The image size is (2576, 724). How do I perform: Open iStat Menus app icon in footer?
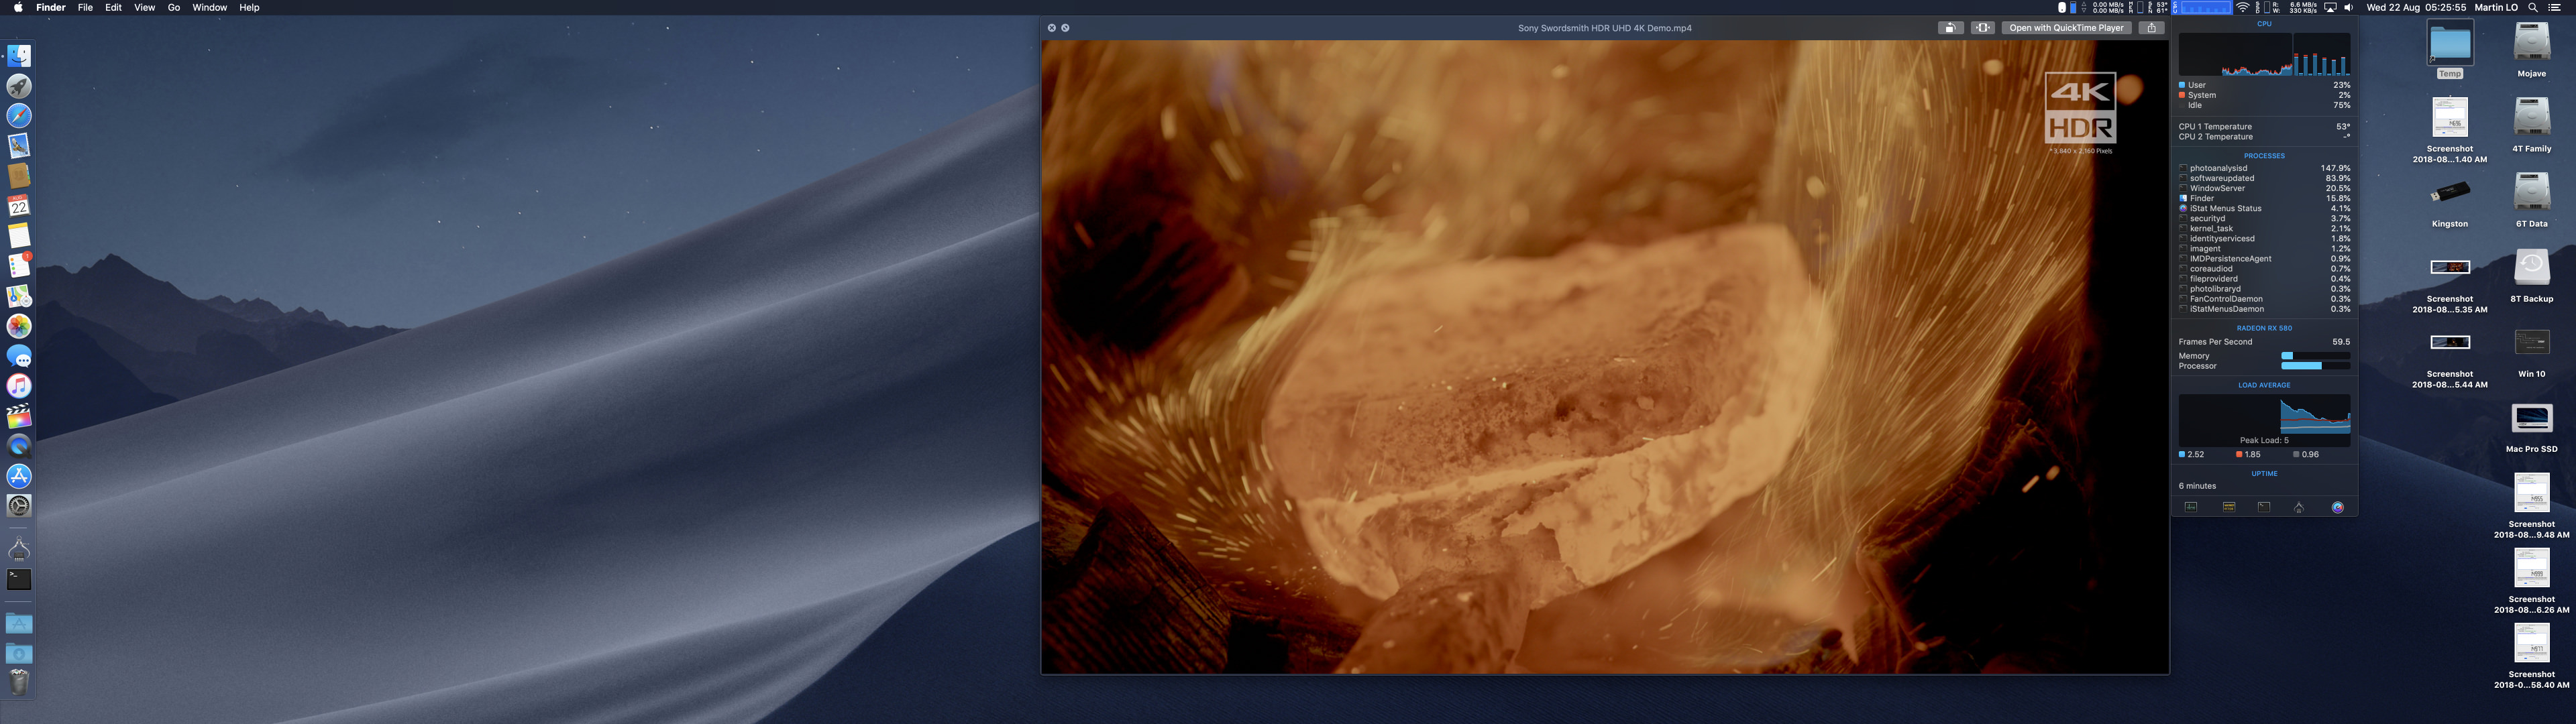[2337, 507]
